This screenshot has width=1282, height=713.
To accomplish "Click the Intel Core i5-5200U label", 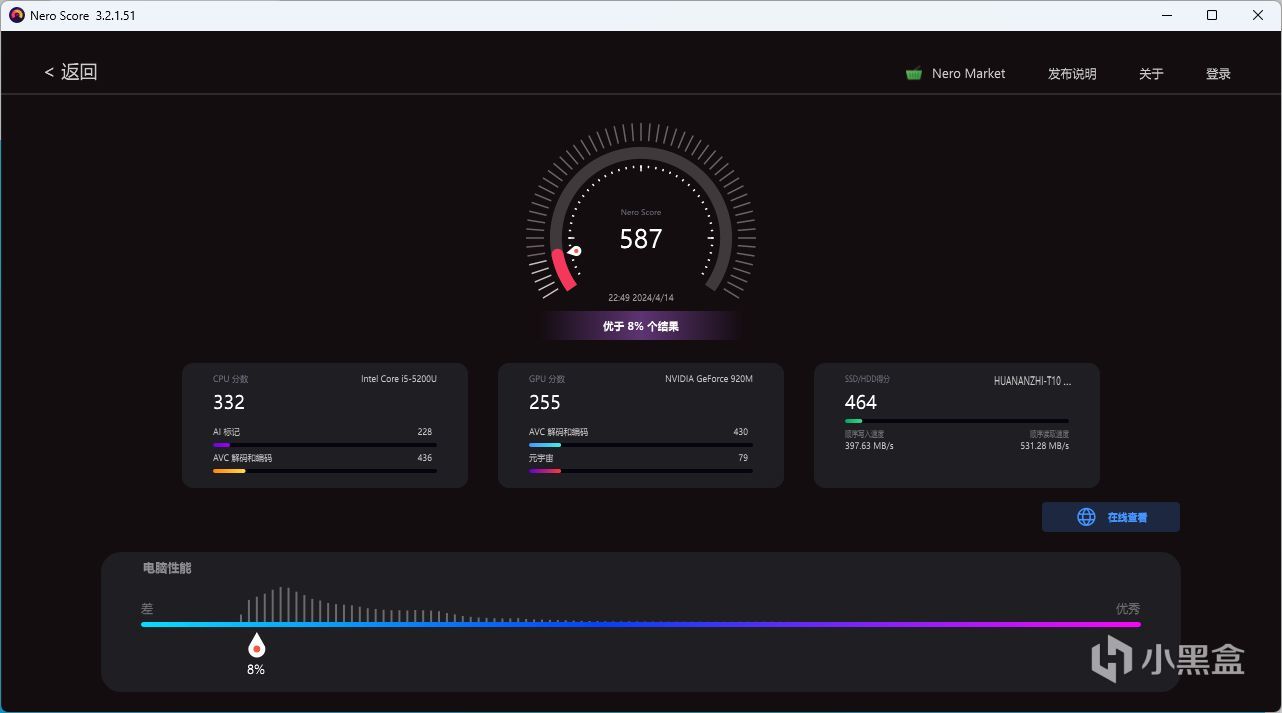I will tap(399, 379).
